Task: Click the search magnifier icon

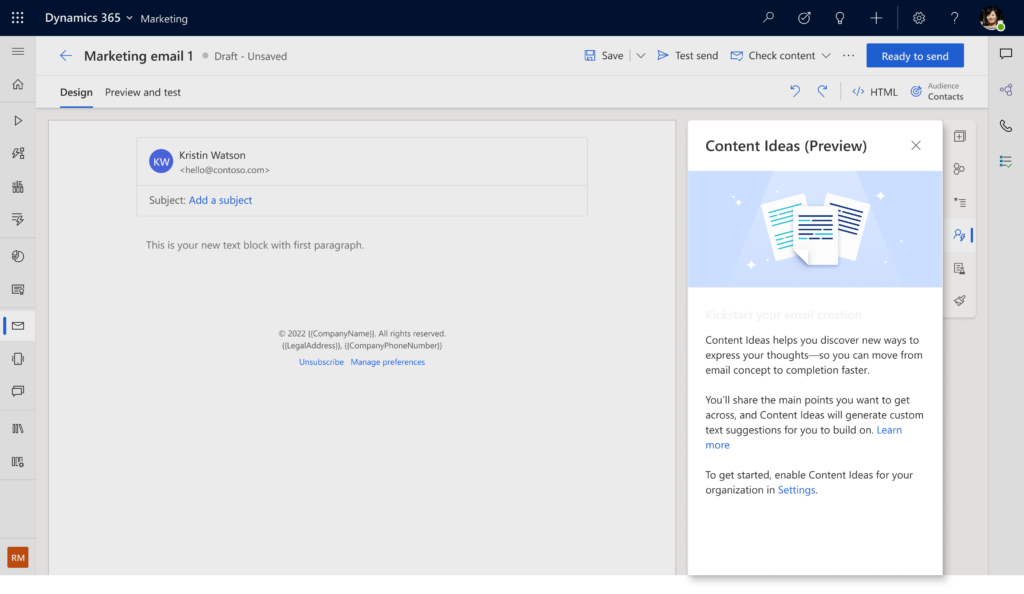Action: [768, 18]
